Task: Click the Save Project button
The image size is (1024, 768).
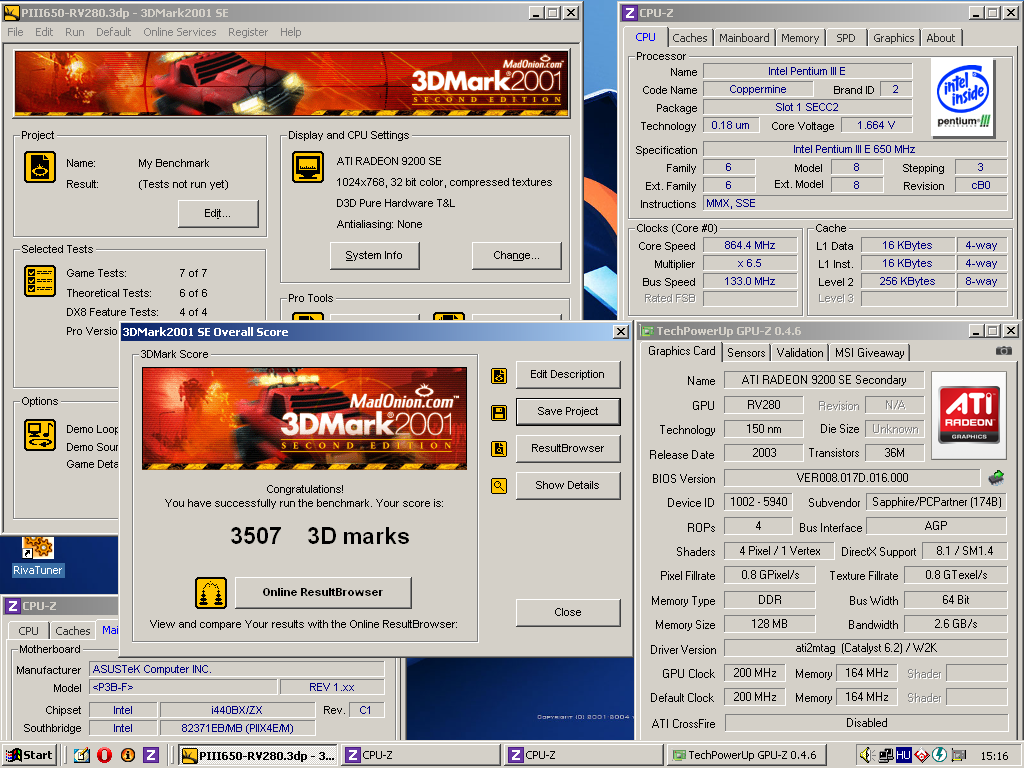Action: pyautogui.click(x=568, y=411)
